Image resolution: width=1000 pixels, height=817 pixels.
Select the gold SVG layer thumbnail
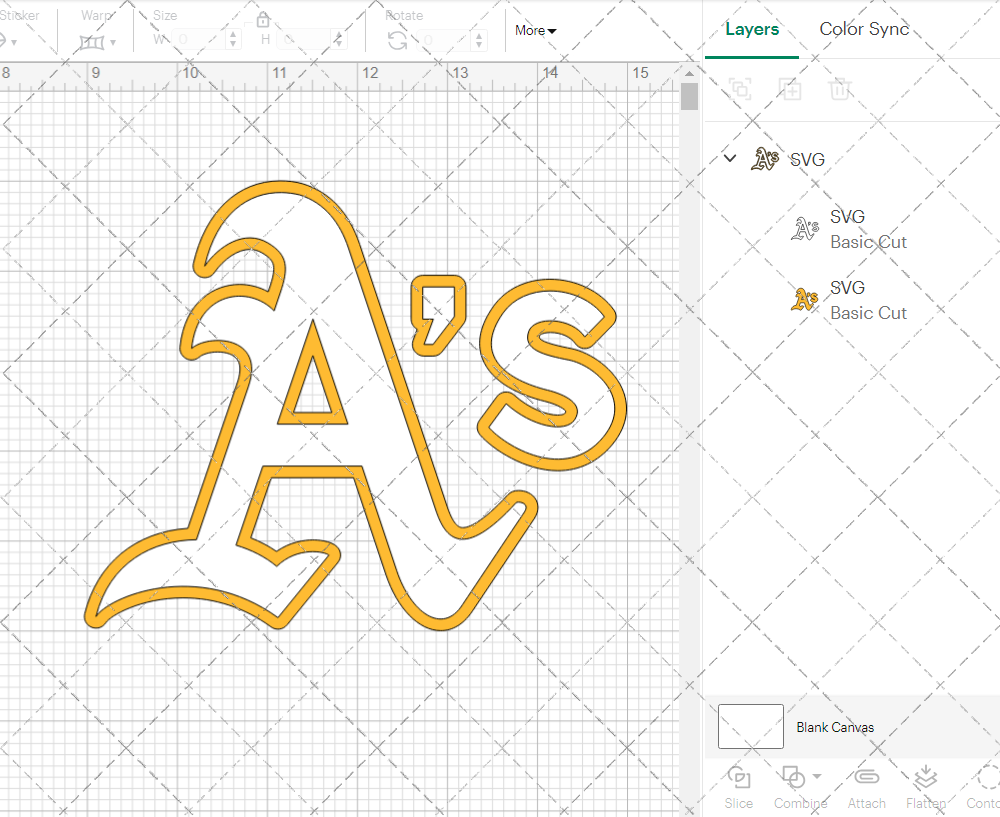click(x=805, y=299)
